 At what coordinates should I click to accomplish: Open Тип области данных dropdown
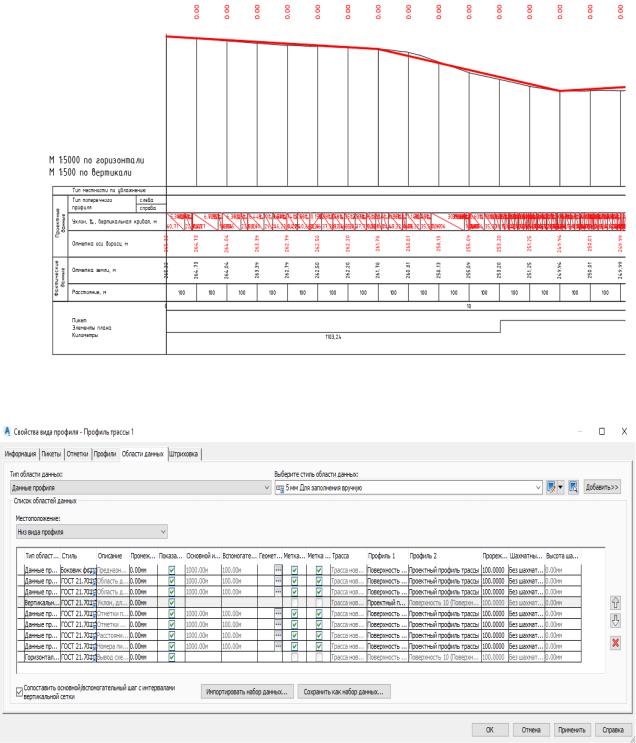tap(140, 487)
